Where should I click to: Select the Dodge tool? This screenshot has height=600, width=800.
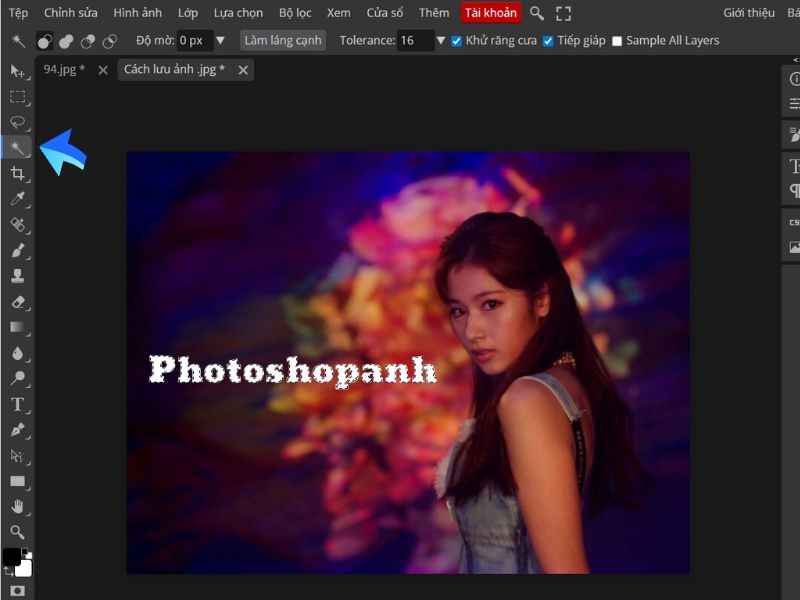tap(17, 379)
